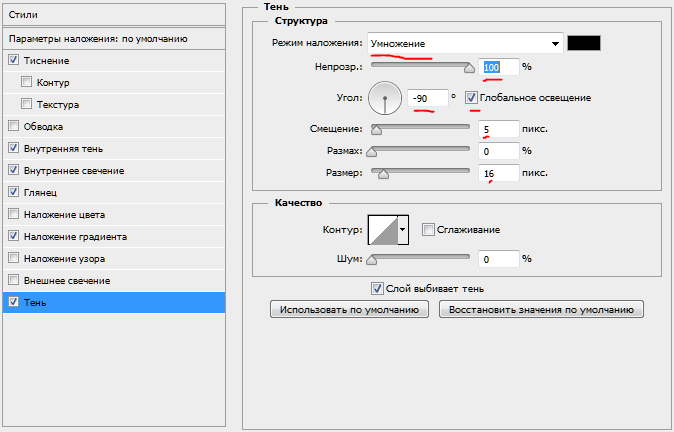Click the Использовать по умолчанию button
This screenshot has height=432, width=674.
[349, 310]
